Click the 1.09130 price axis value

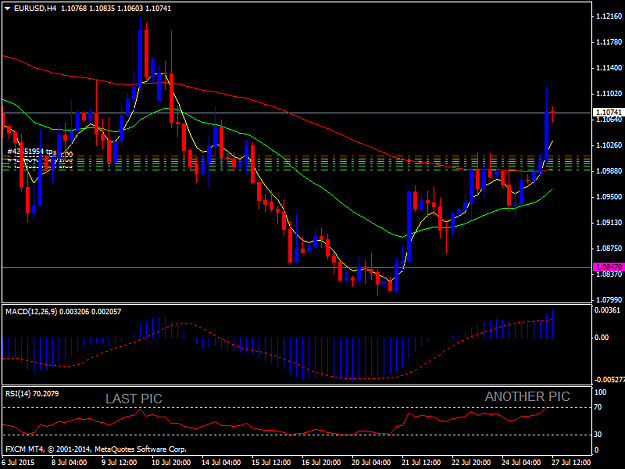[609, 222]
